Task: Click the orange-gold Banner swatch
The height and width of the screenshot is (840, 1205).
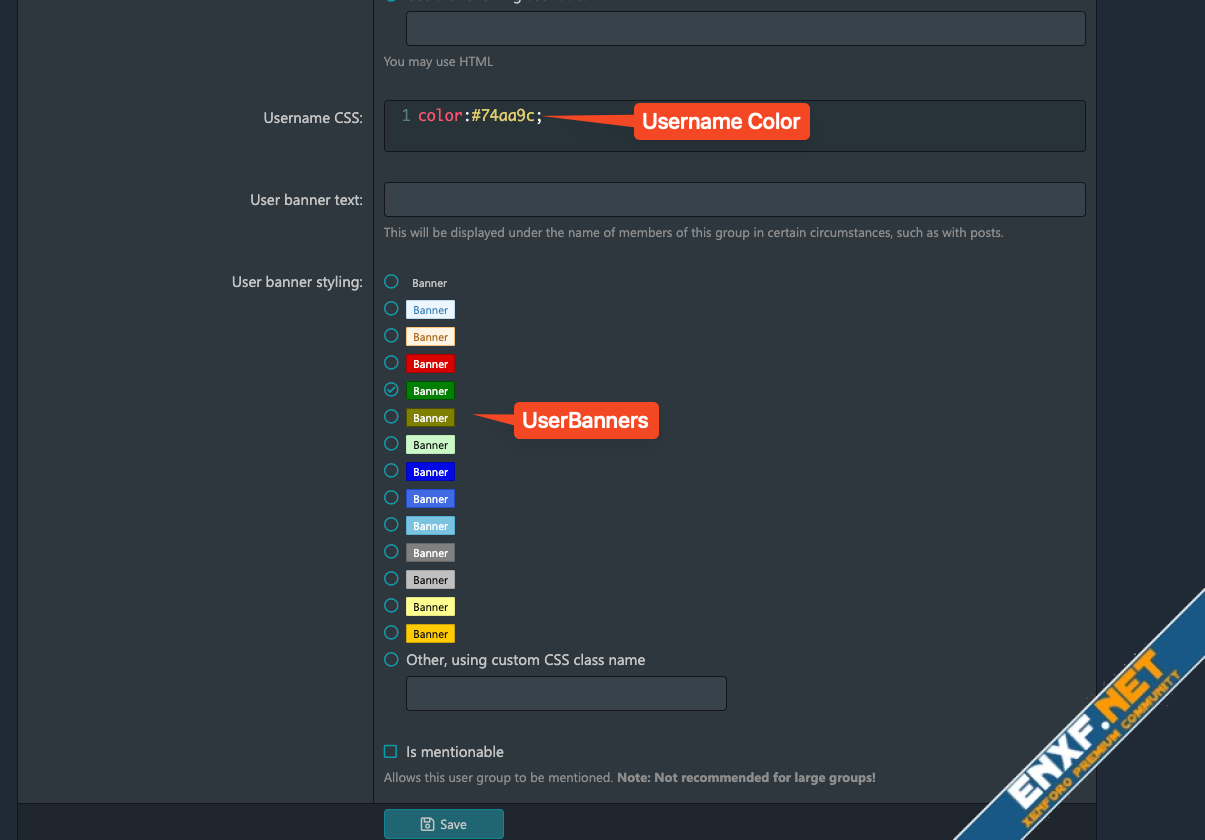Action: coord(430,633)
